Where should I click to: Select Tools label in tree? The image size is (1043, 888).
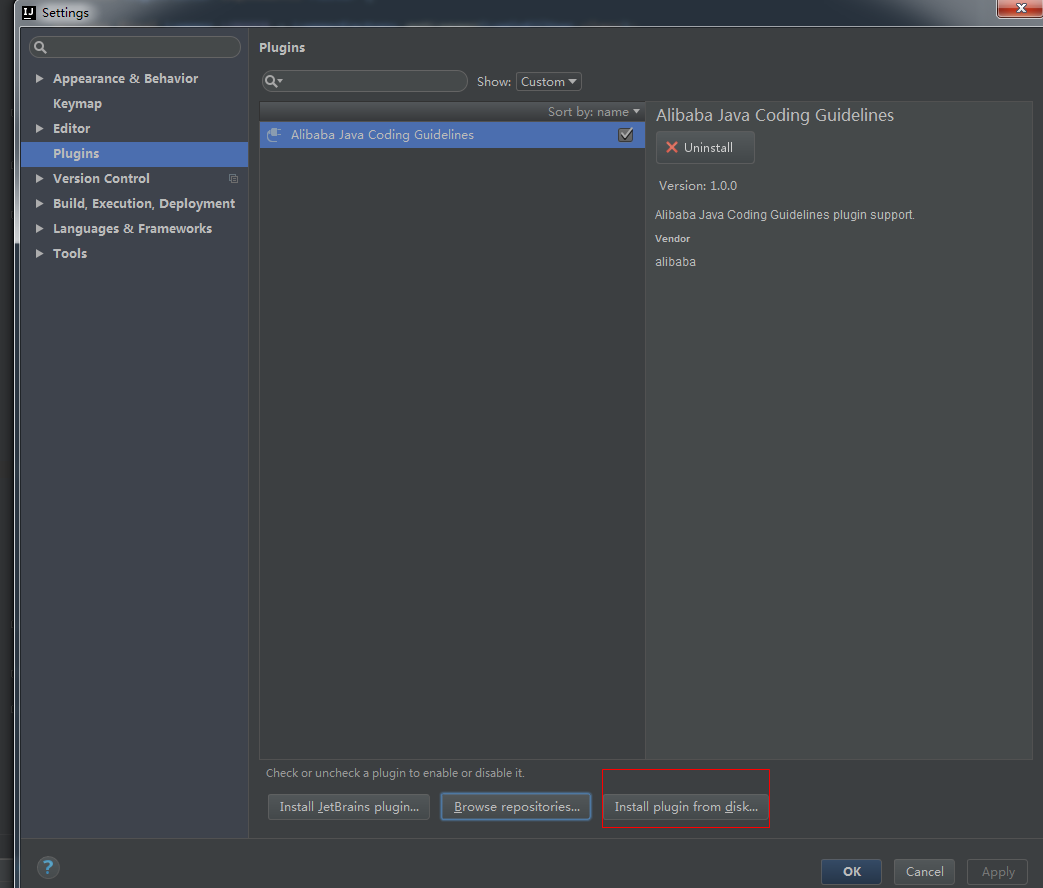coord(70,253)
